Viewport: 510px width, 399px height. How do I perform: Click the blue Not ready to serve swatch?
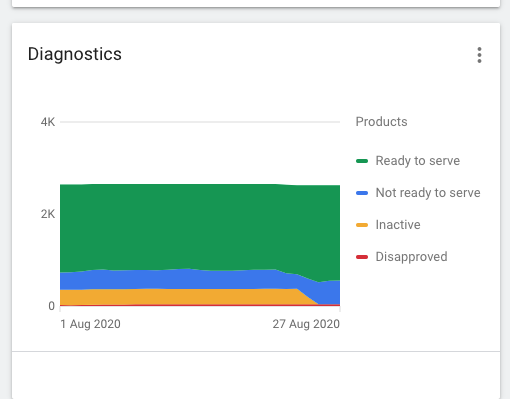click(x=362, y=193)
